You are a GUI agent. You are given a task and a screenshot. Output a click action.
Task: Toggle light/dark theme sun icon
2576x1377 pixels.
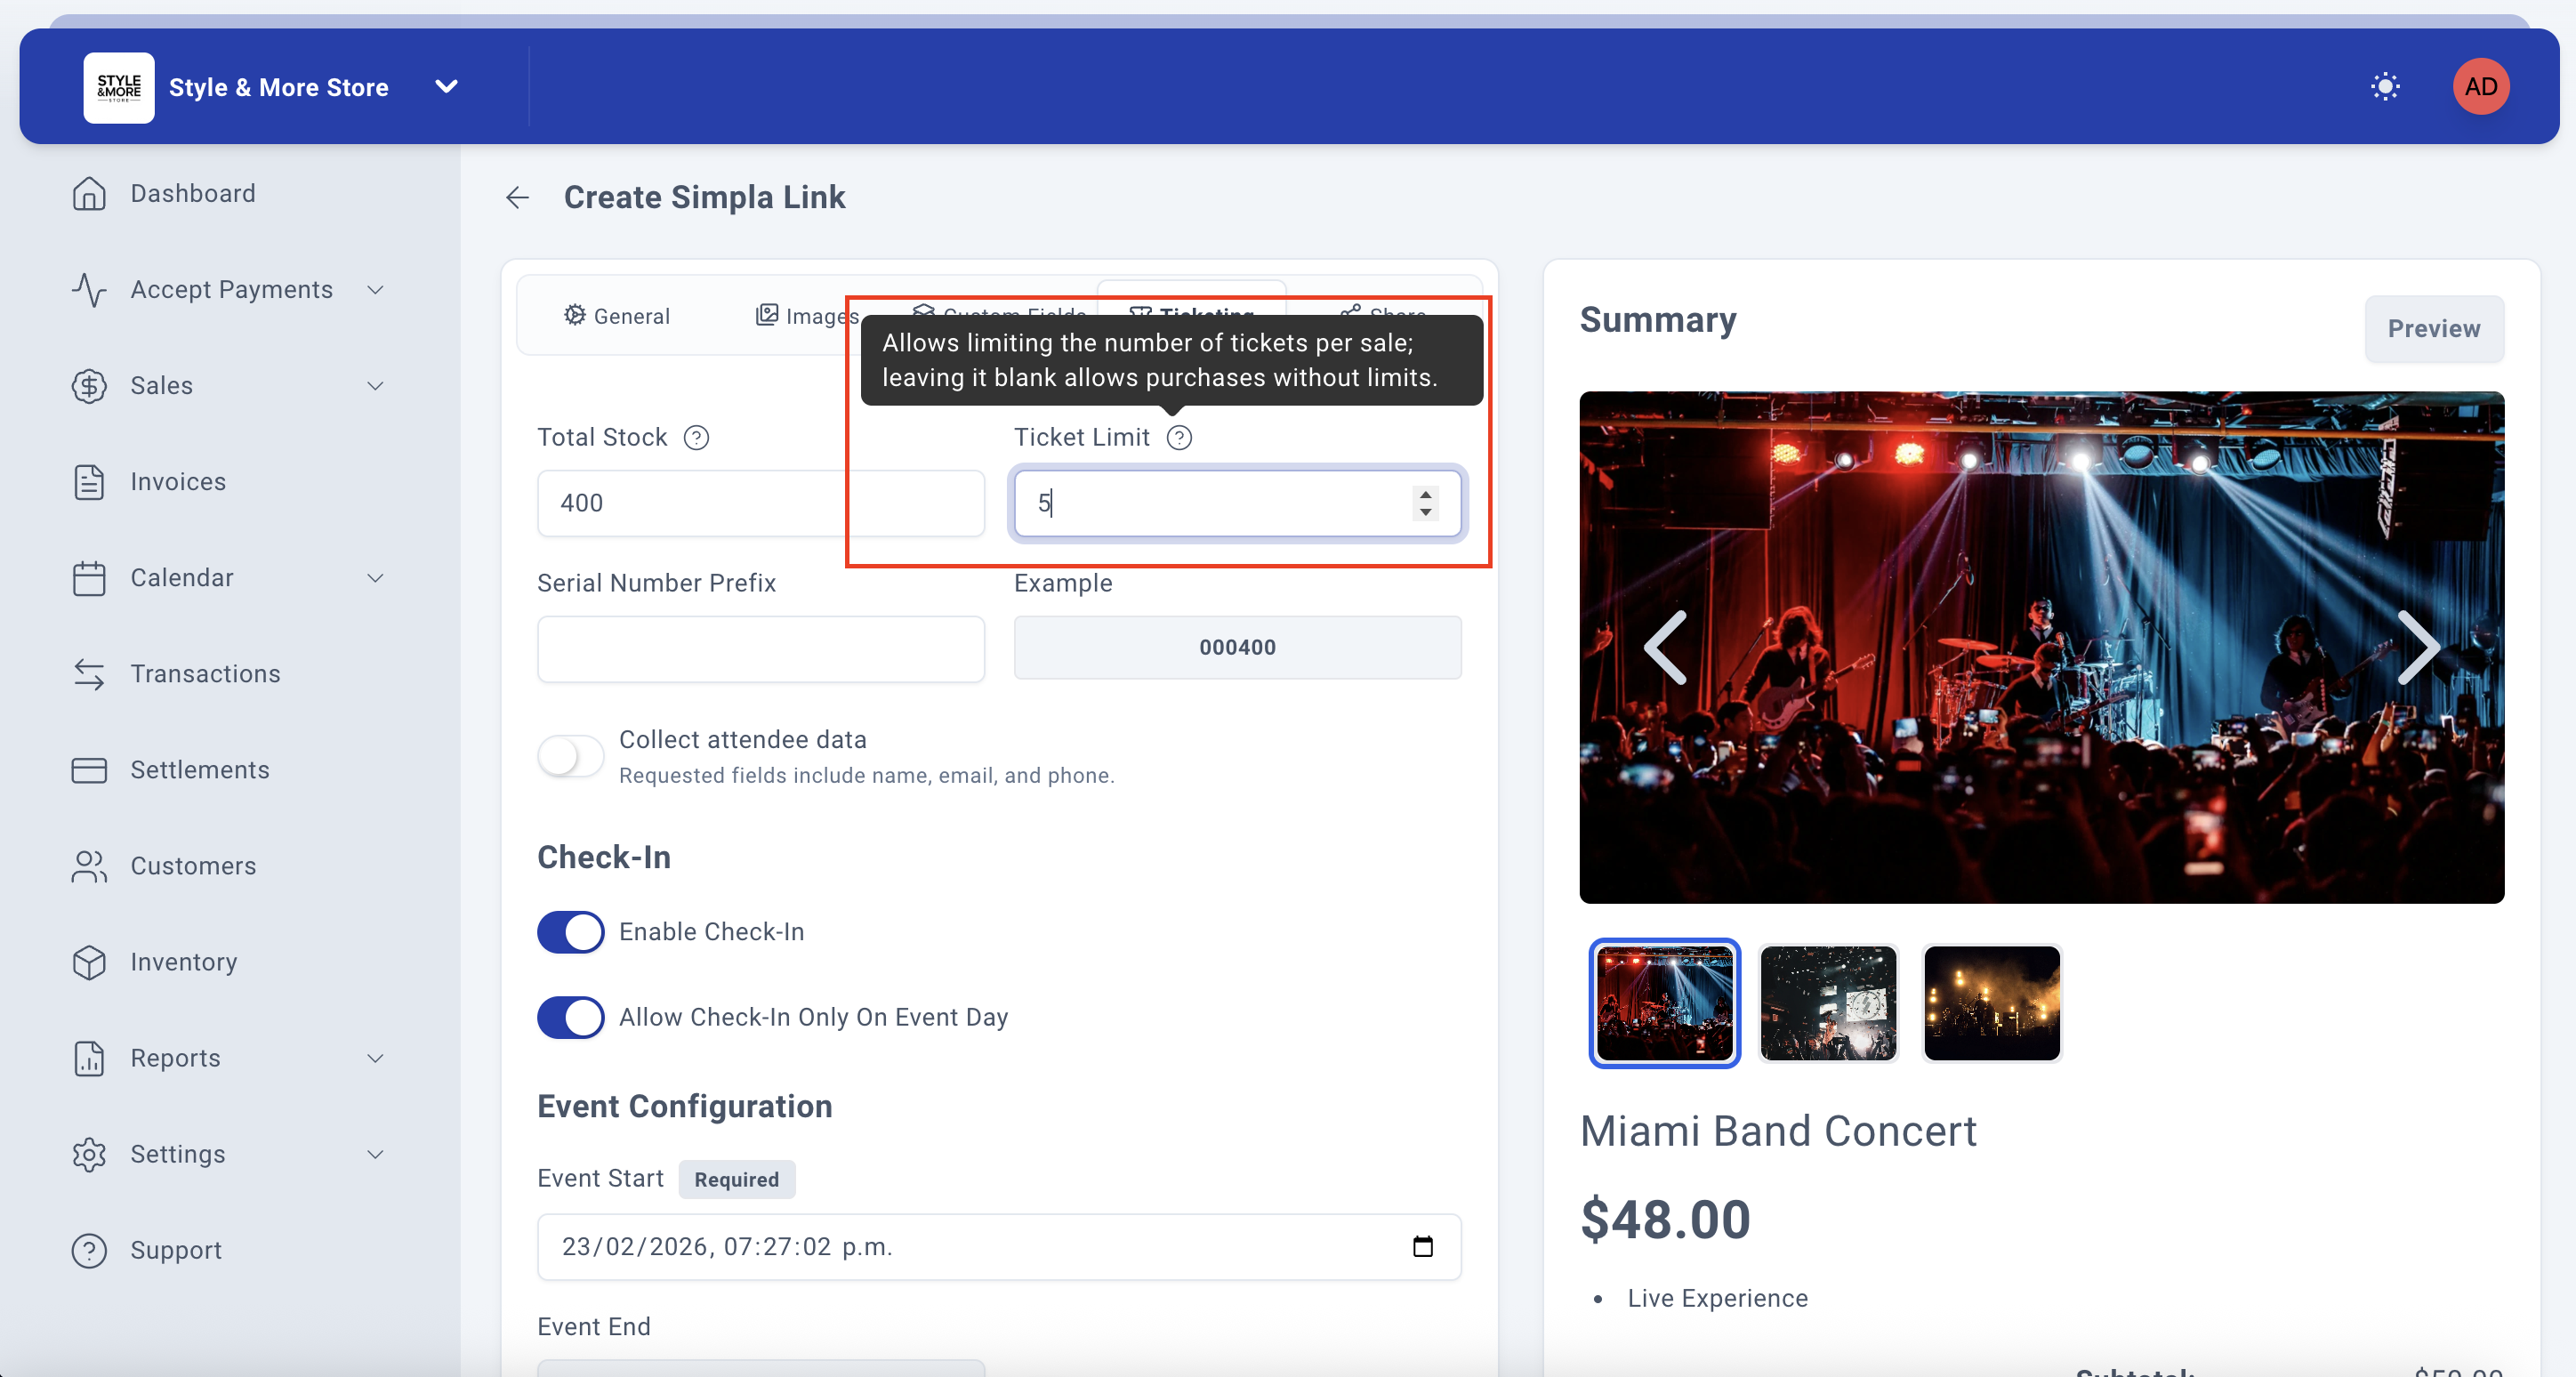(2385, 87)
